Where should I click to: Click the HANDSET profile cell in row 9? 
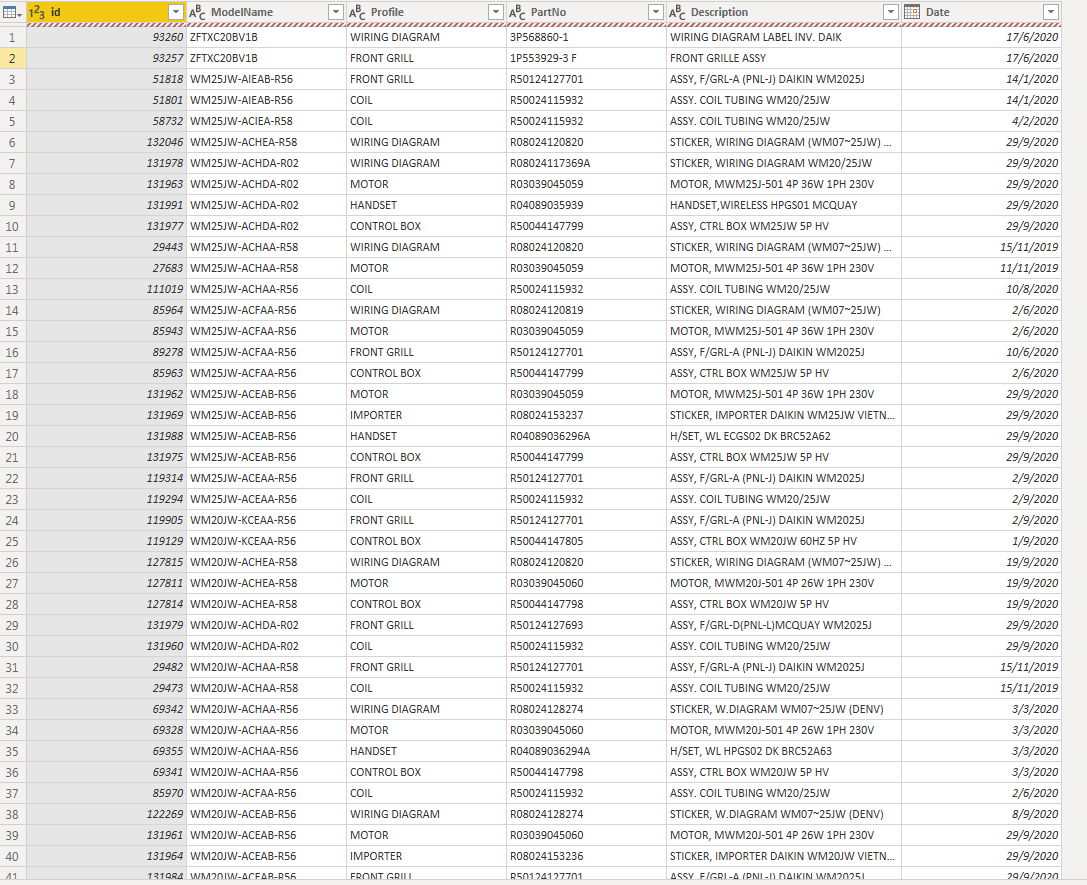point(426,205)
